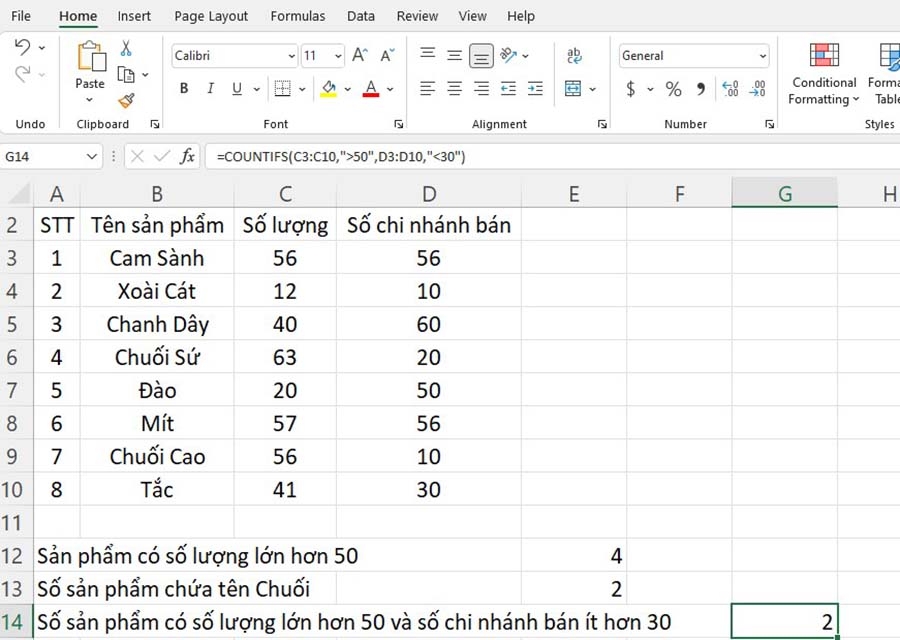The width and height of the screenshot is (900, 640).
Task: Open the Copy dropdown arrow
Action: tap(145, 75)
